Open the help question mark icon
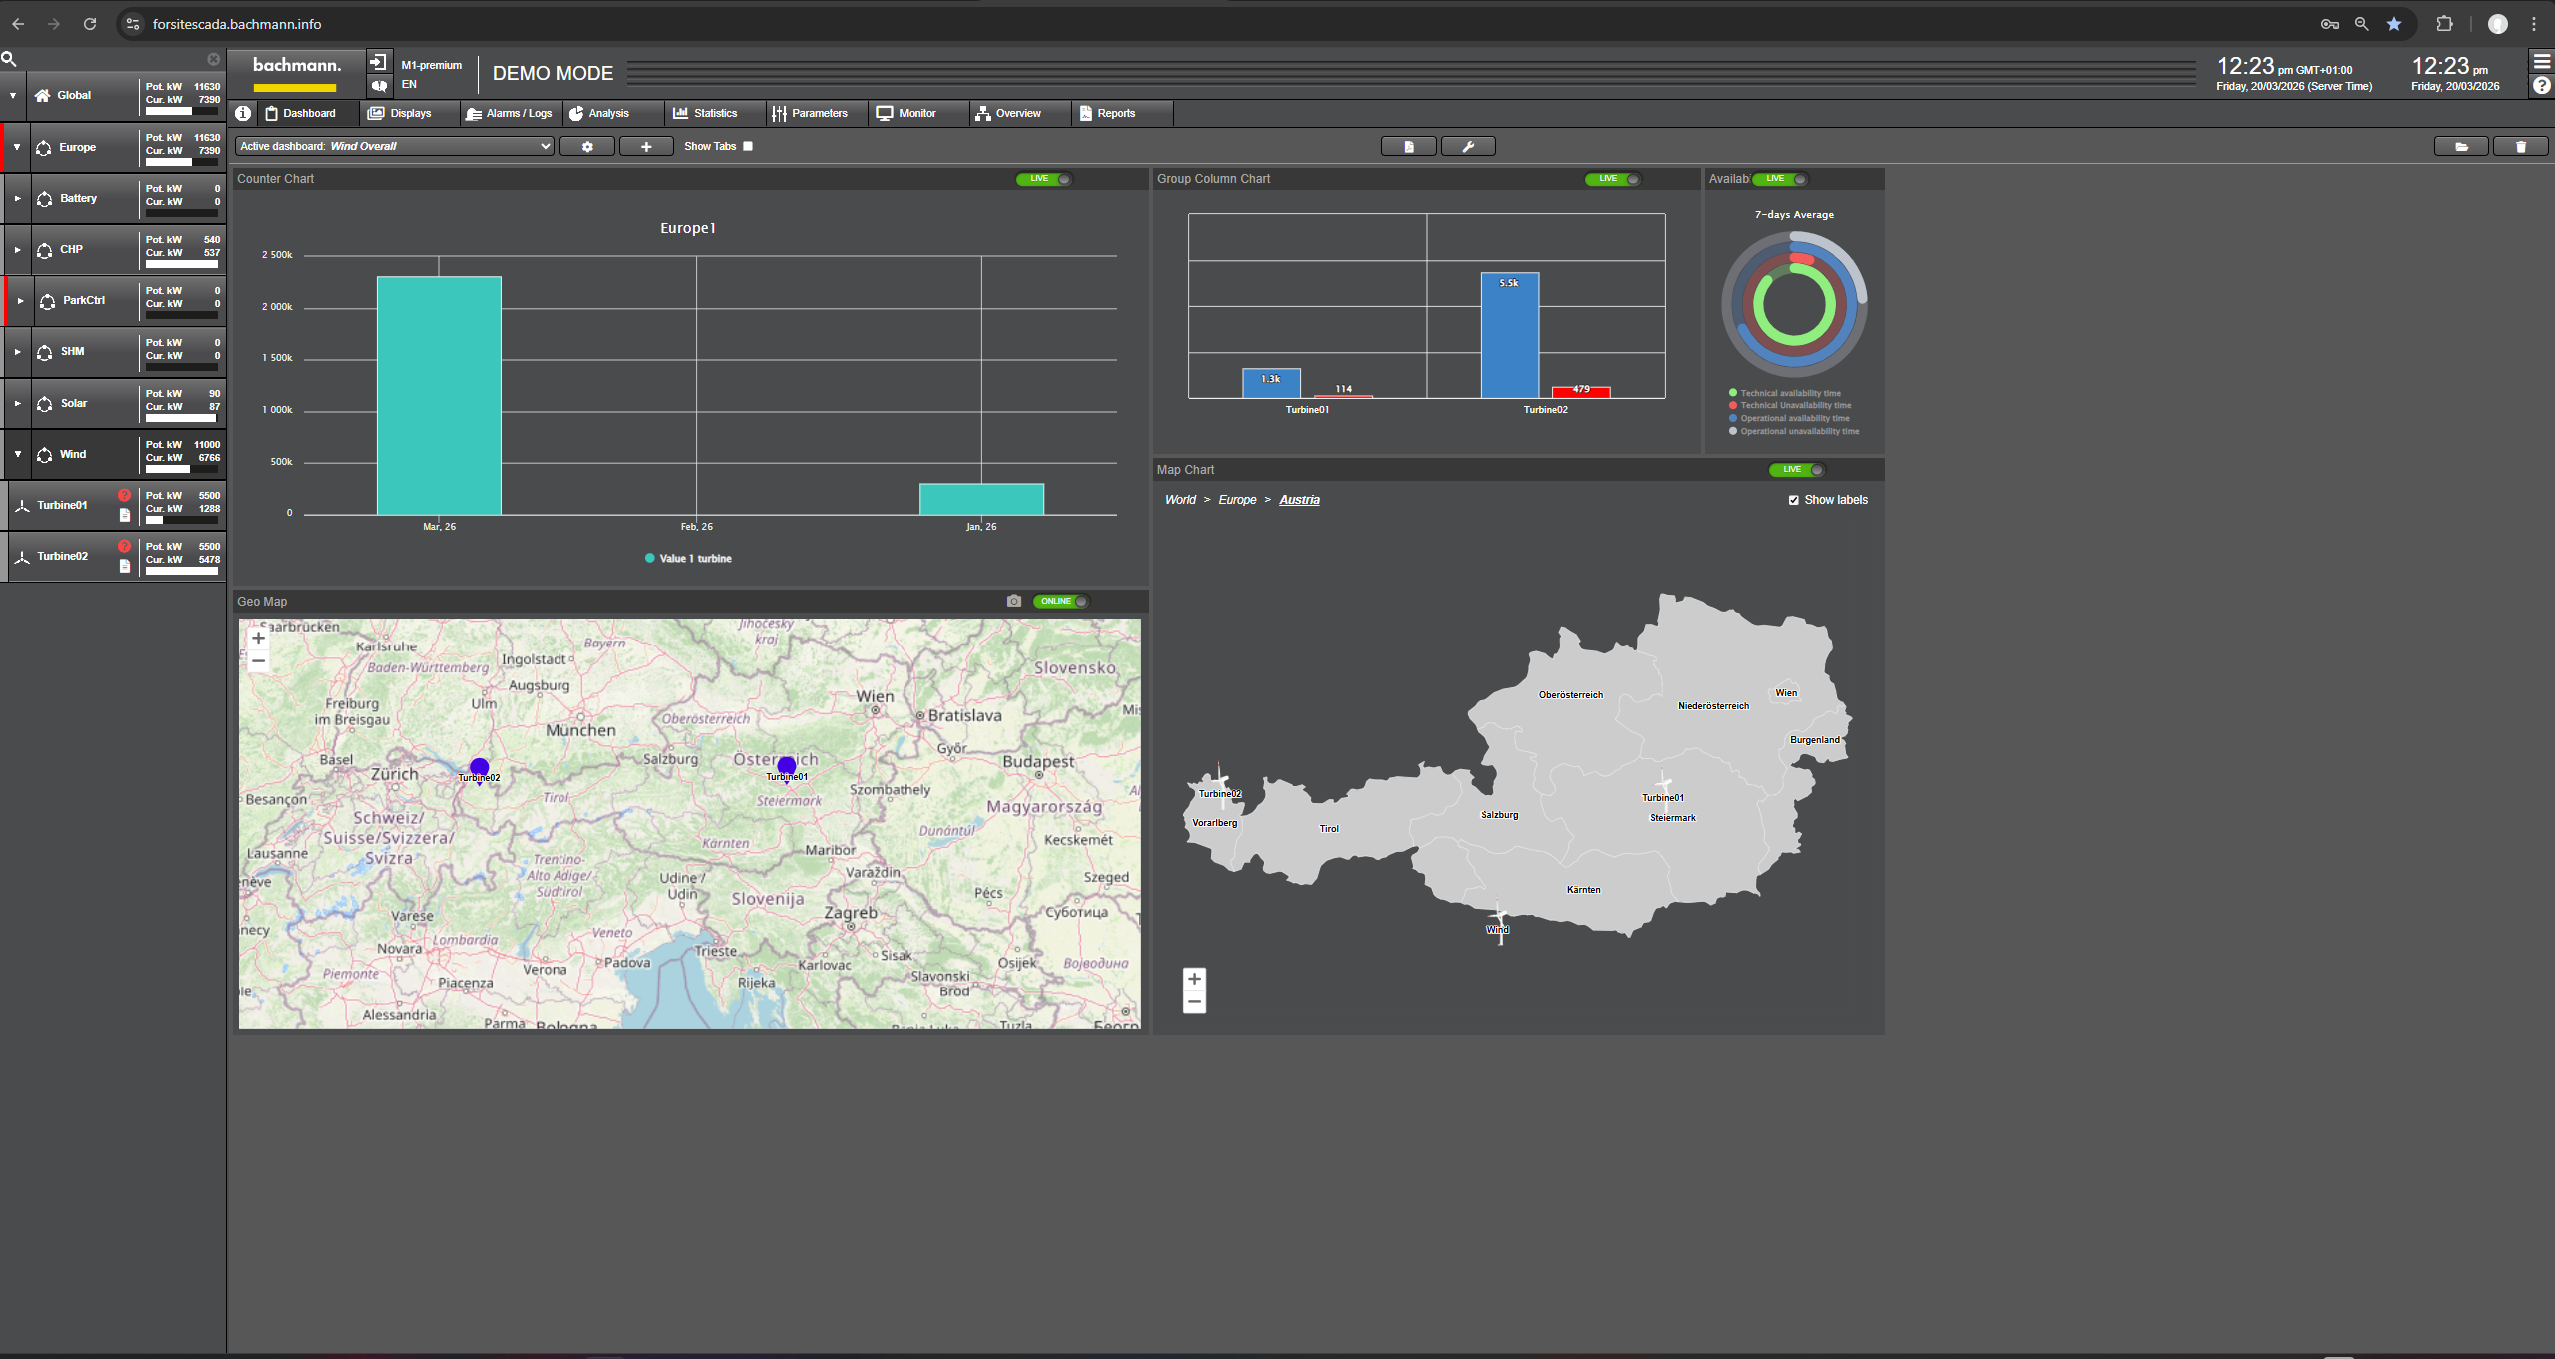Image resolution: width=2555 pixels, height=1359 pixels. tap(2541, 86)
